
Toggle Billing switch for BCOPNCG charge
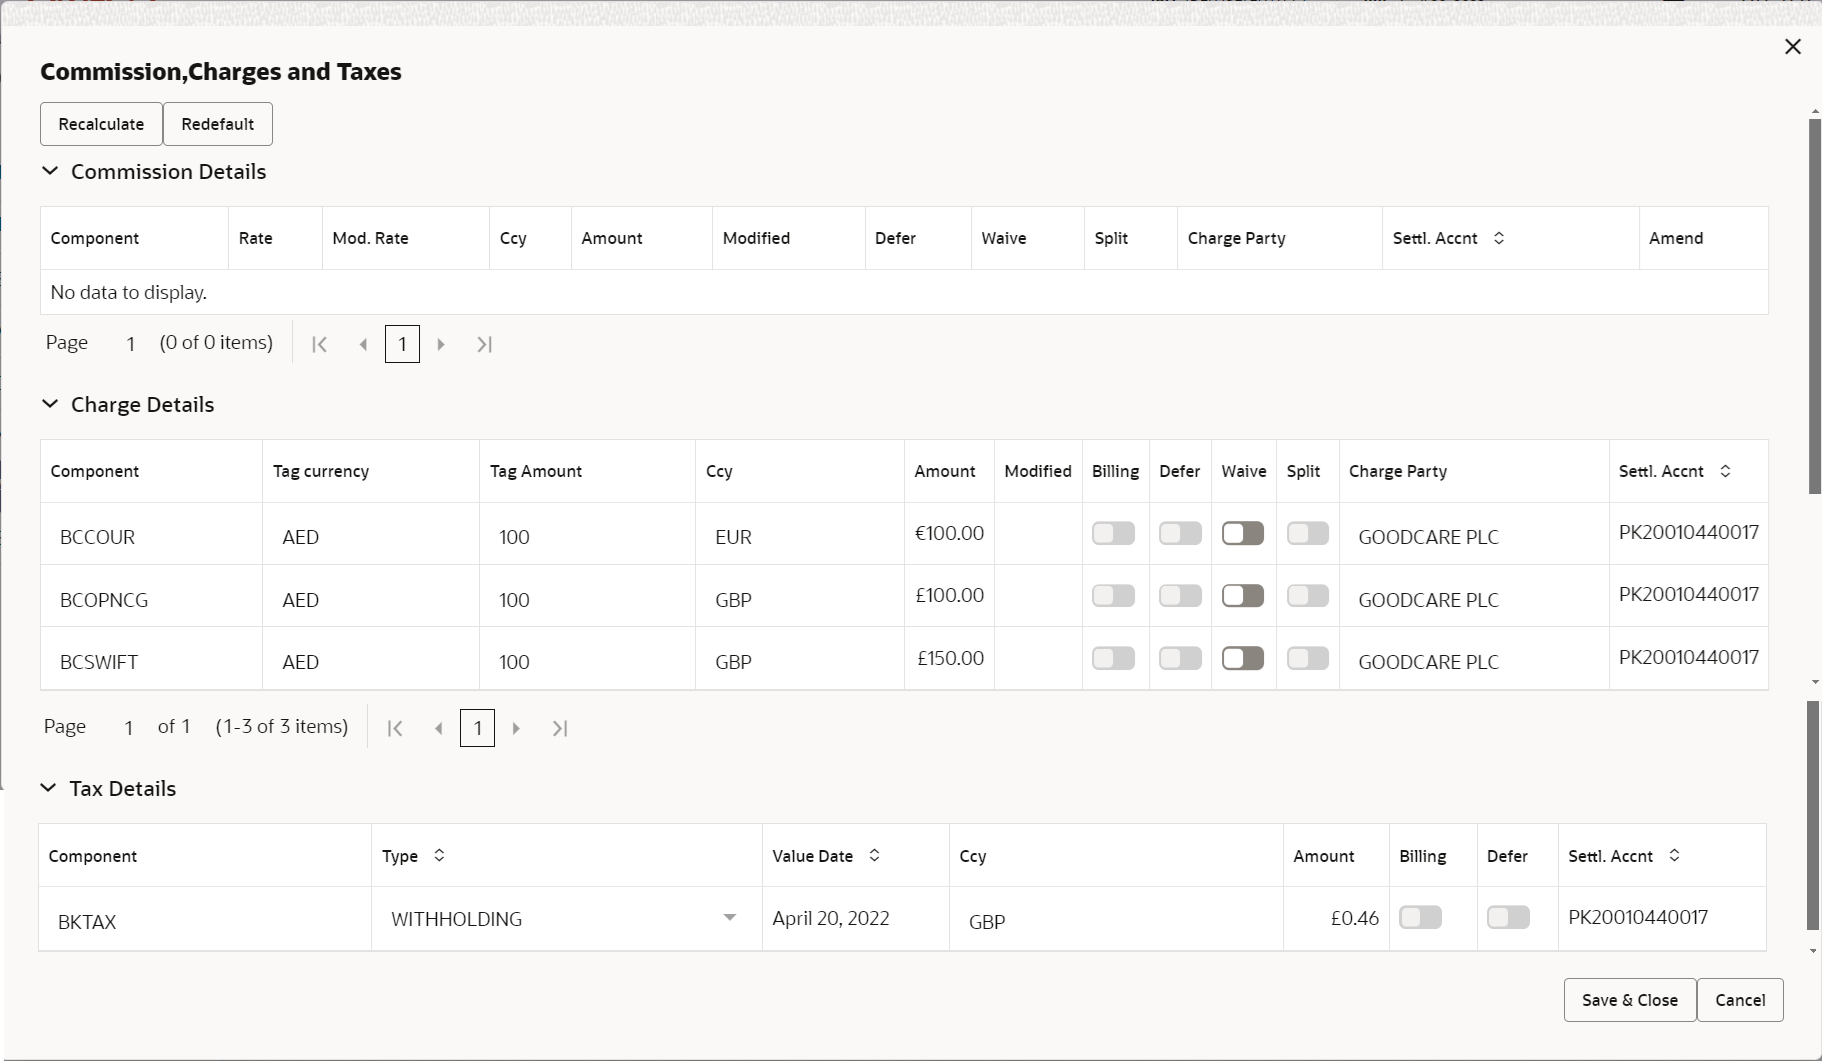[x=1114, y=596]
